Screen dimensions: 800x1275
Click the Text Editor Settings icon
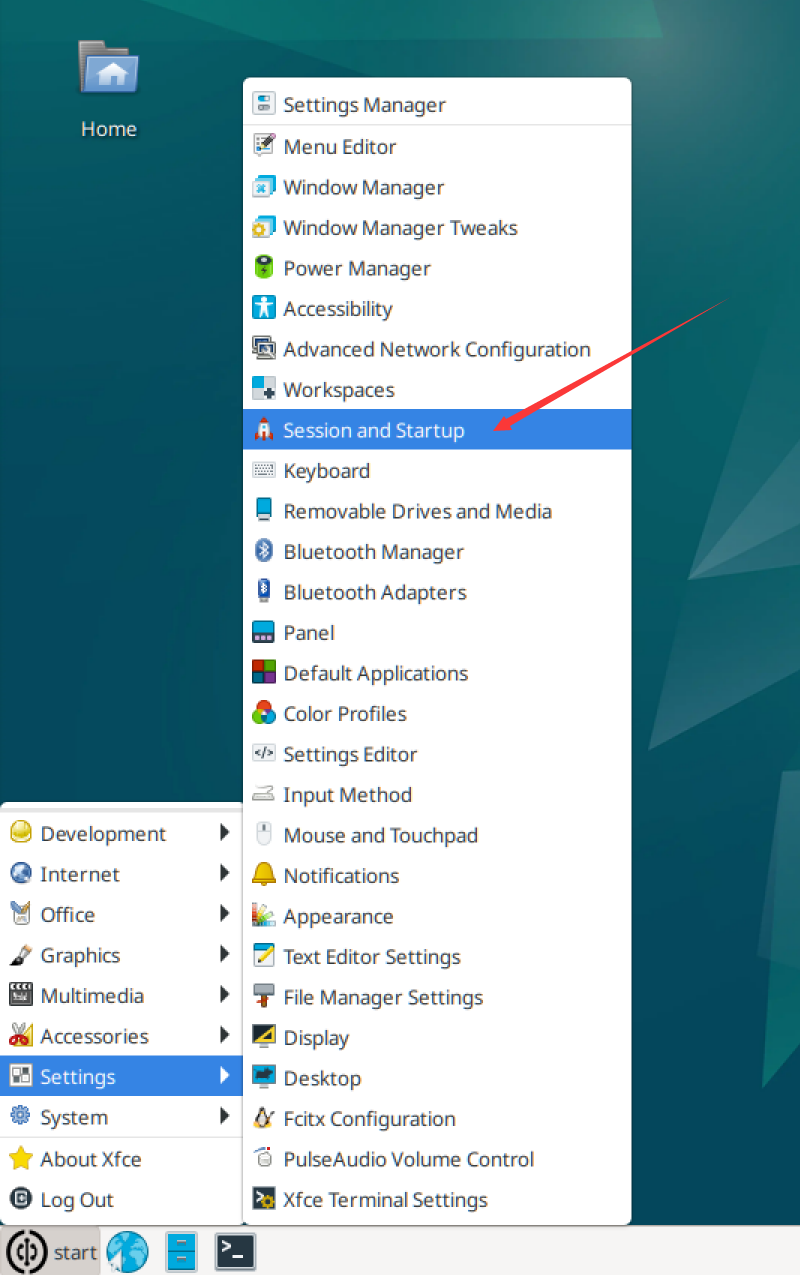tap(264, 956)
